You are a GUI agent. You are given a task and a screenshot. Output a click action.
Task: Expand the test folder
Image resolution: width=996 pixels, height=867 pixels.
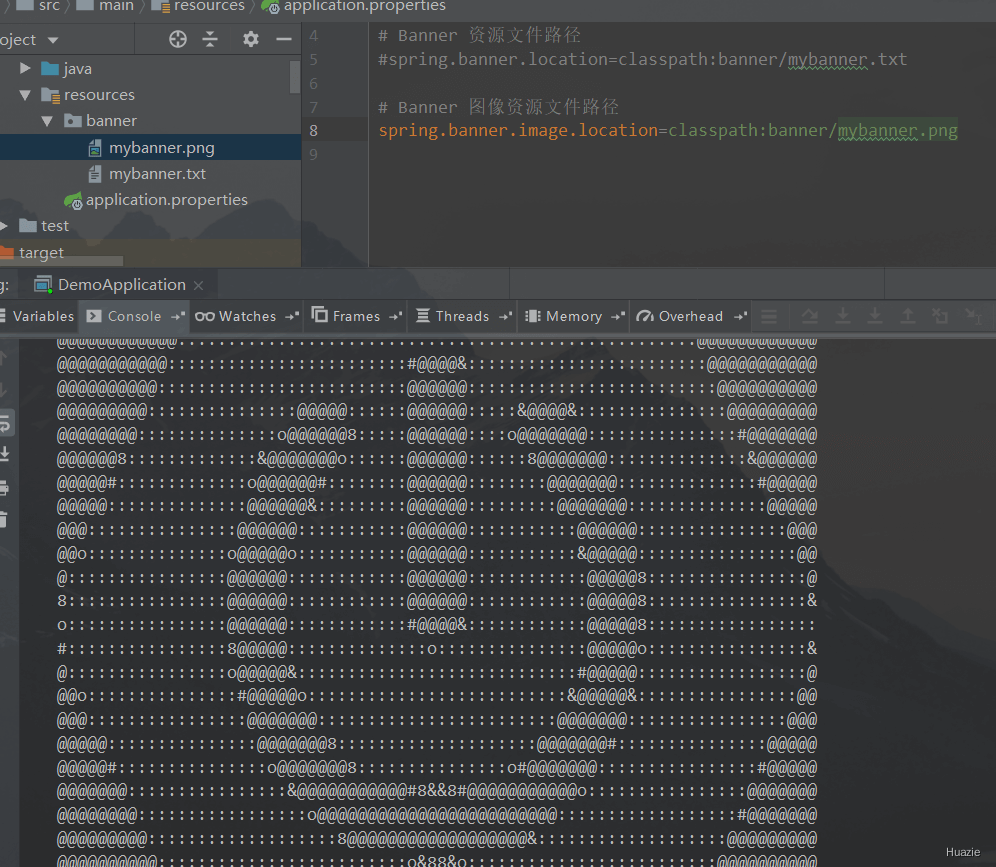[4, 225]
